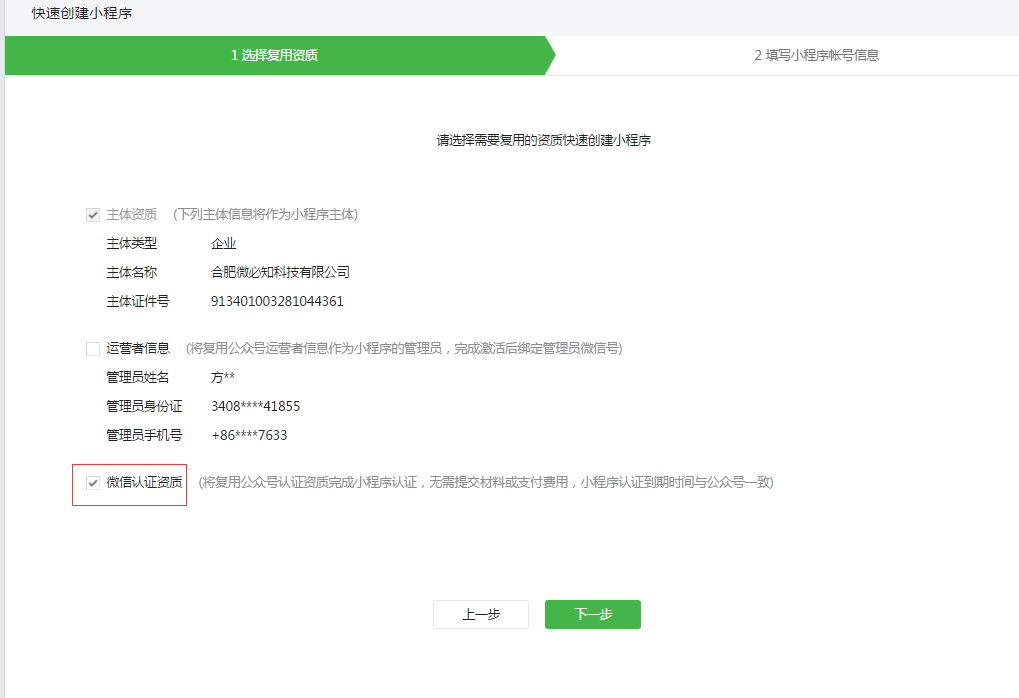Click the company name 合肥微必知科技有限公司
The image size is (1019, 698).
point(280,272)
